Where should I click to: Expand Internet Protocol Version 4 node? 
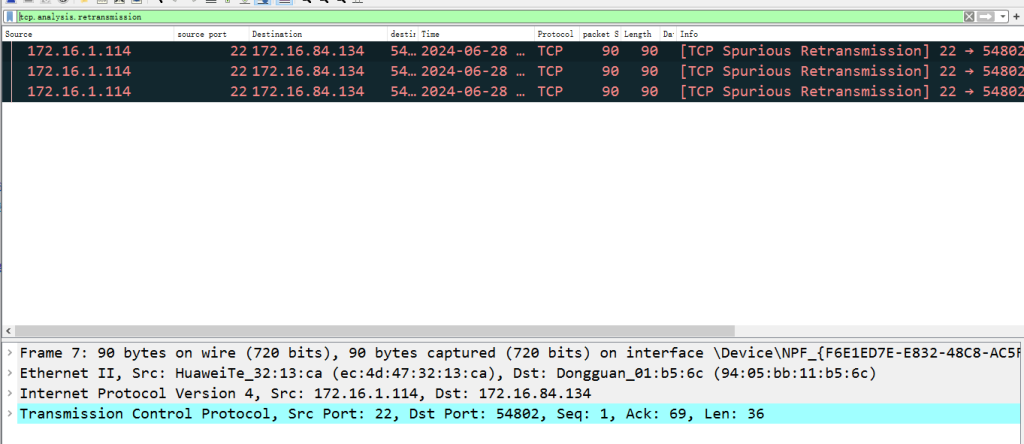point(9,393)
